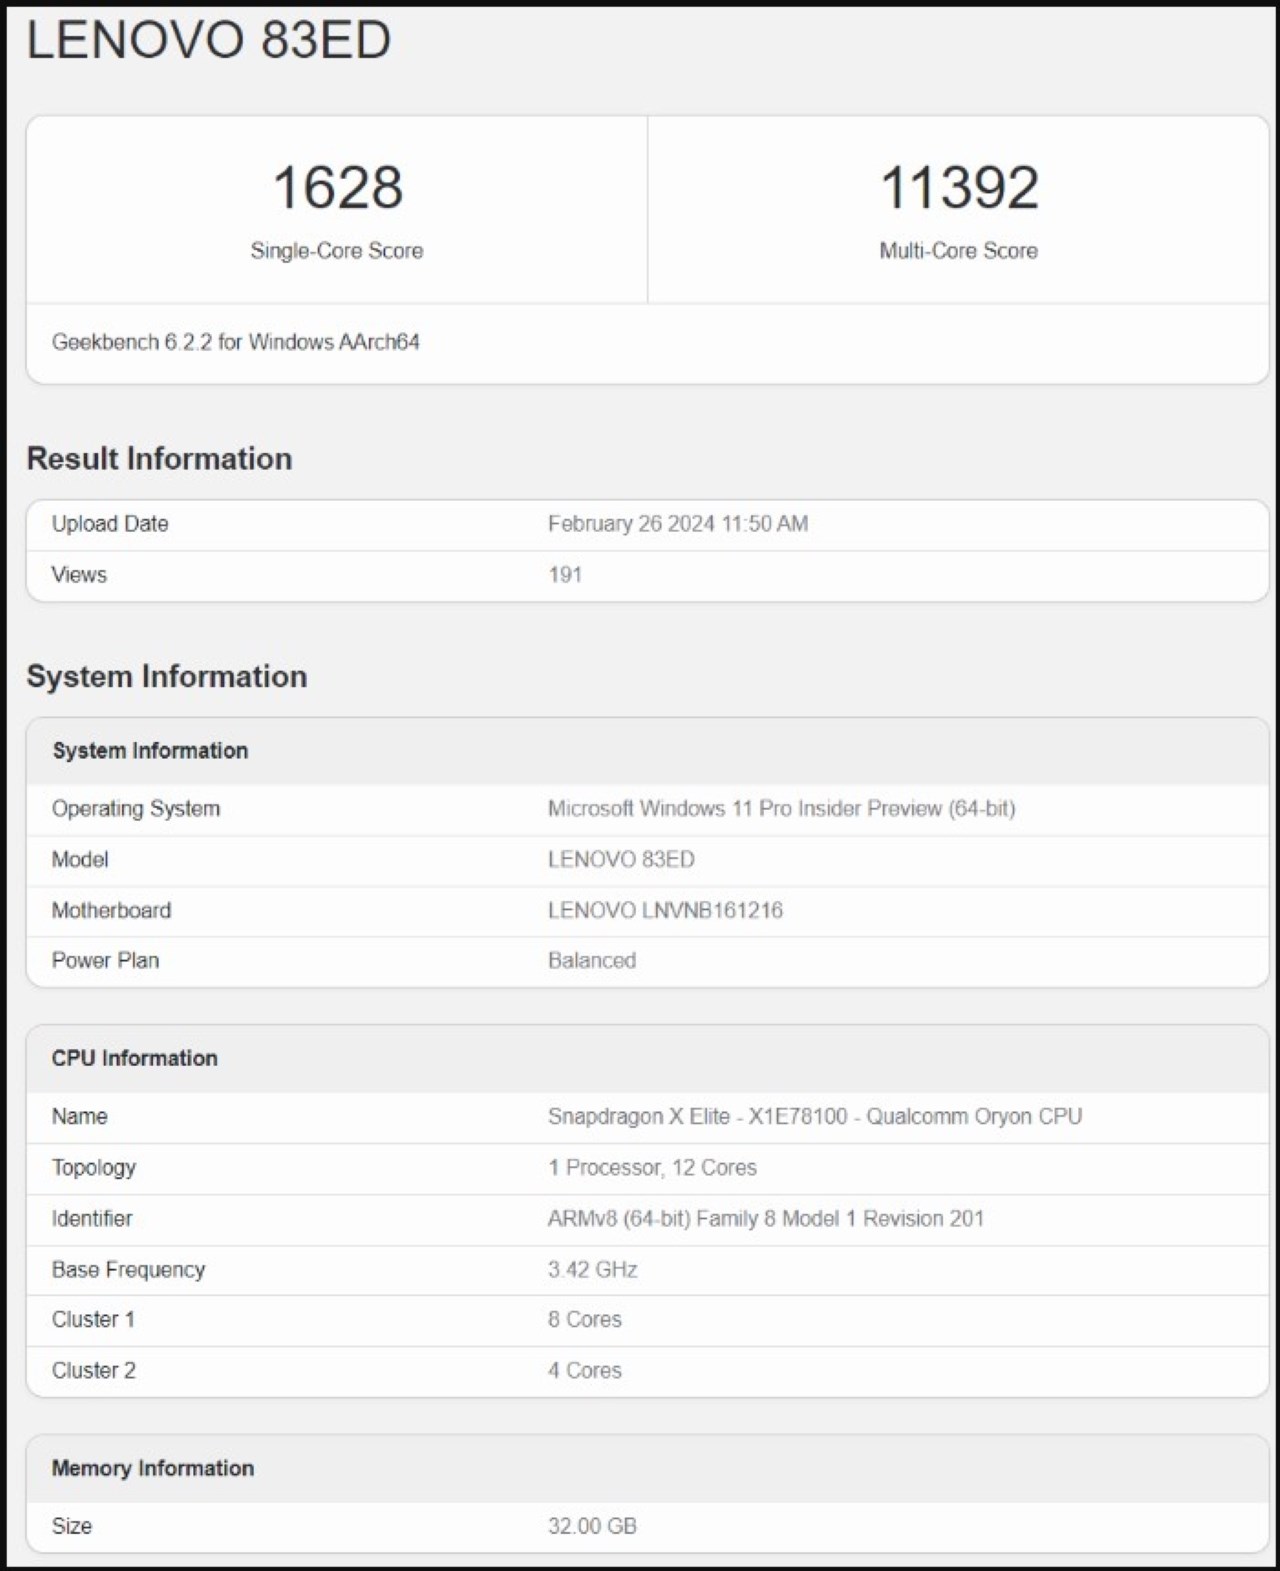Image resolution: width=1280 pixels, height=1571 pixels.
Task: Click the Single-Core Score label
Action: tap(337, 251)
